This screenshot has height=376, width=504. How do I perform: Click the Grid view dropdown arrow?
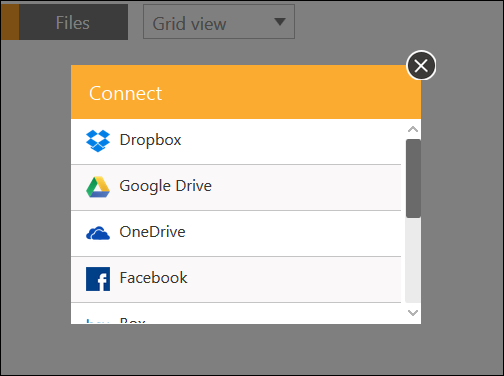click(280, 22)
